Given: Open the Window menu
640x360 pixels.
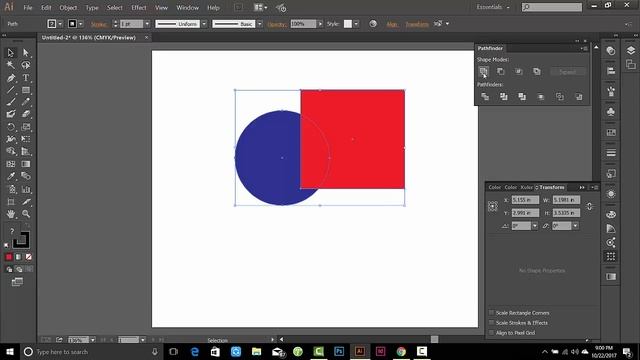Looking at the screenshot, I should pos(187,8).
